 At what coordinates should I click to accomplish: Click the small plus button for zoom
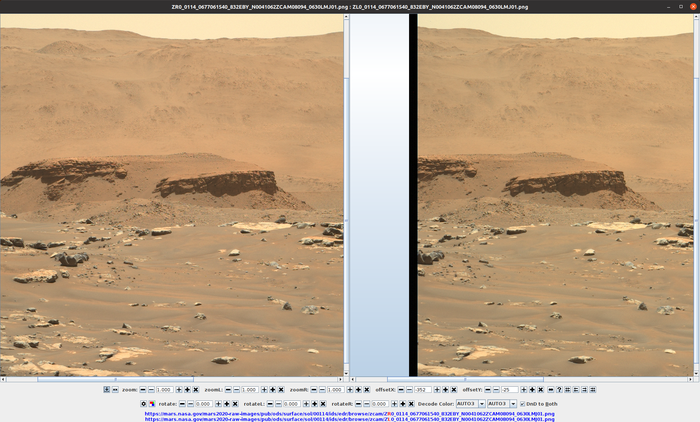point(179,390)
